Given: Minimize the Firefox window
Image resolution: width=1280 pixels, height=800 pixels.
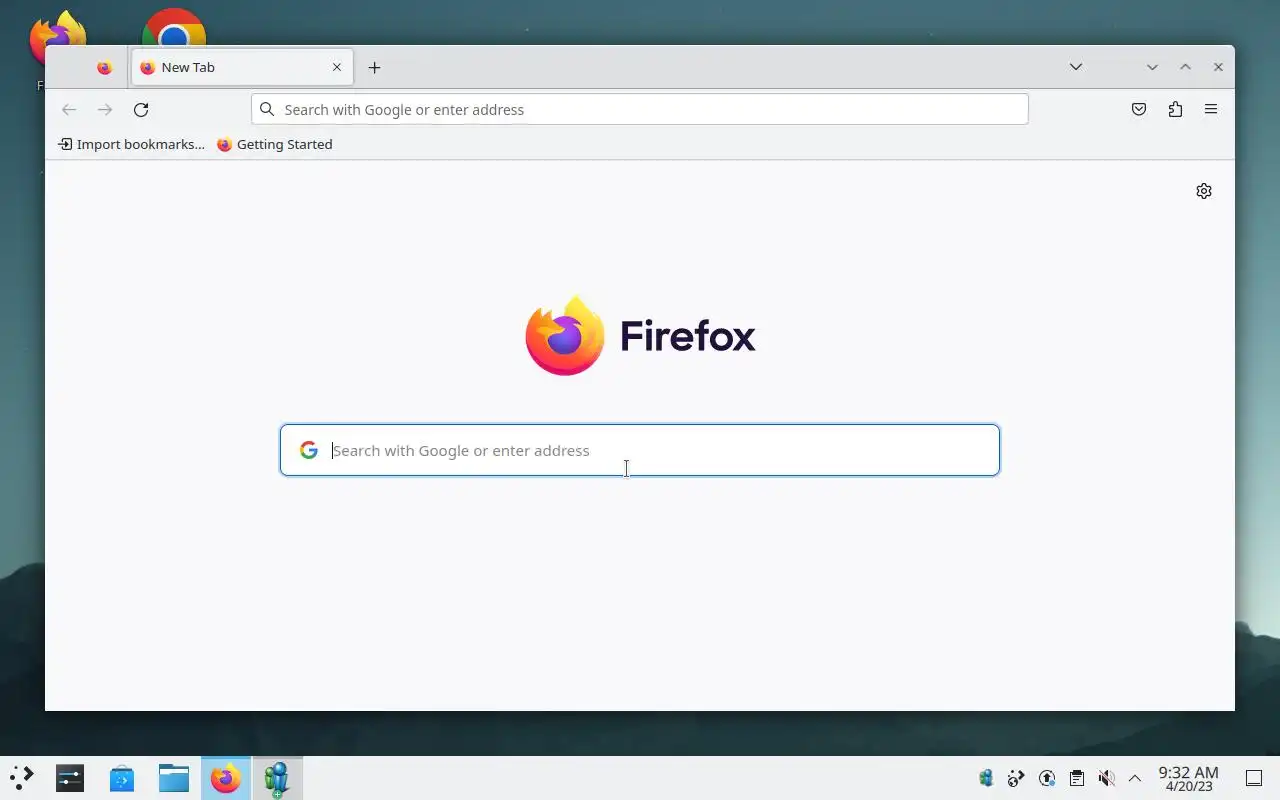Looking at the screenshot, I should click(1152, 67).
